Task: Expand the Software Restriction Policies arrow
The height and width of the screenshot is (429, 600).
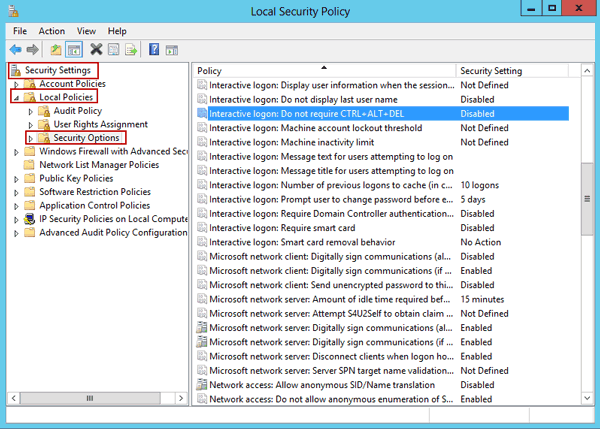Action: point(16,192)
